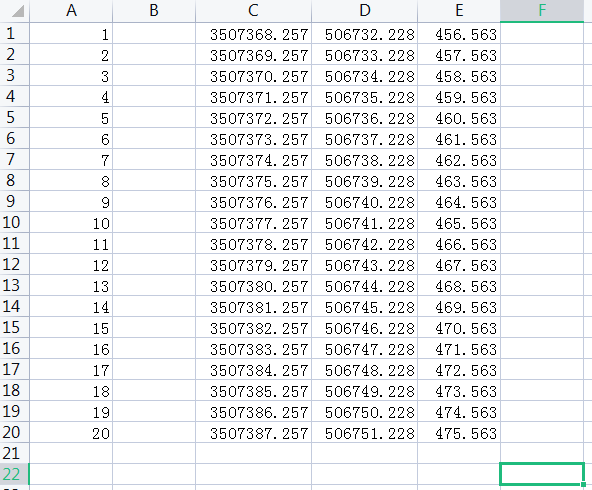This screenshot has height=490, width=592.
Task: Select column B header
Action: (x=154, y=11)
